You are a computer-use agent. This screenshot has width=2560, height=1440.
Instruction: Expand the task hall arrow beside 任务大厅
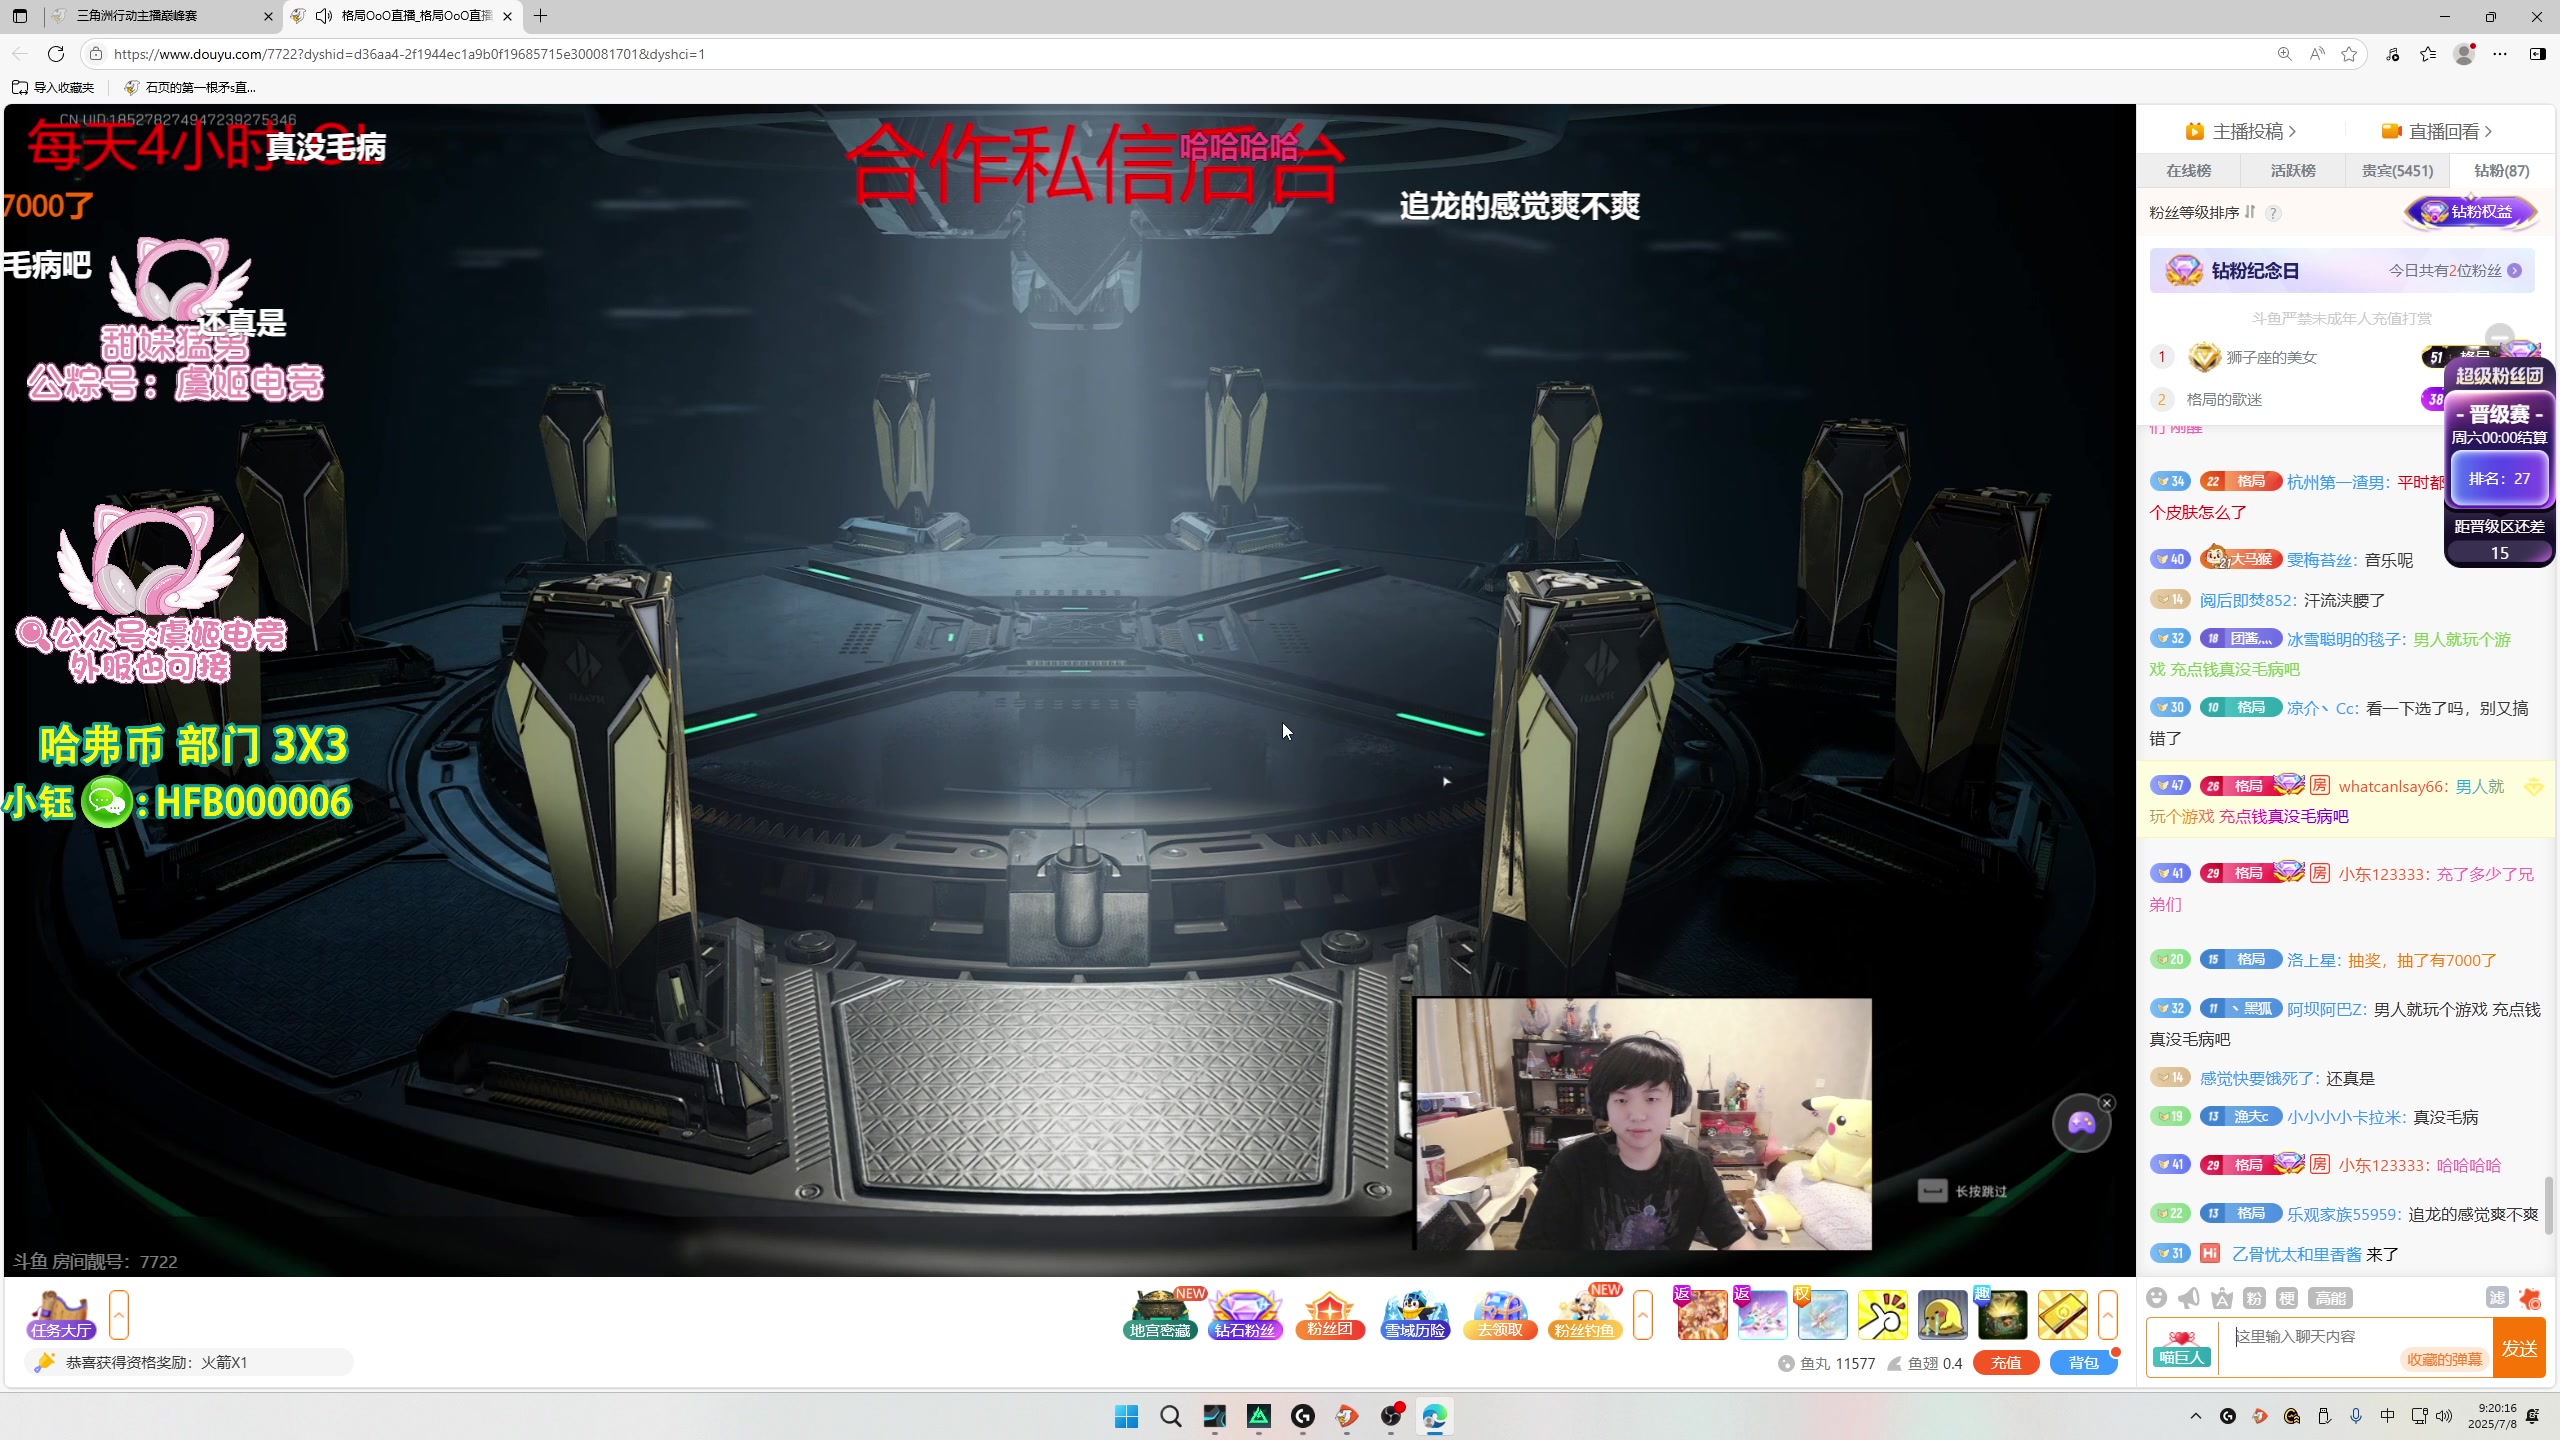click(119, 1314)
